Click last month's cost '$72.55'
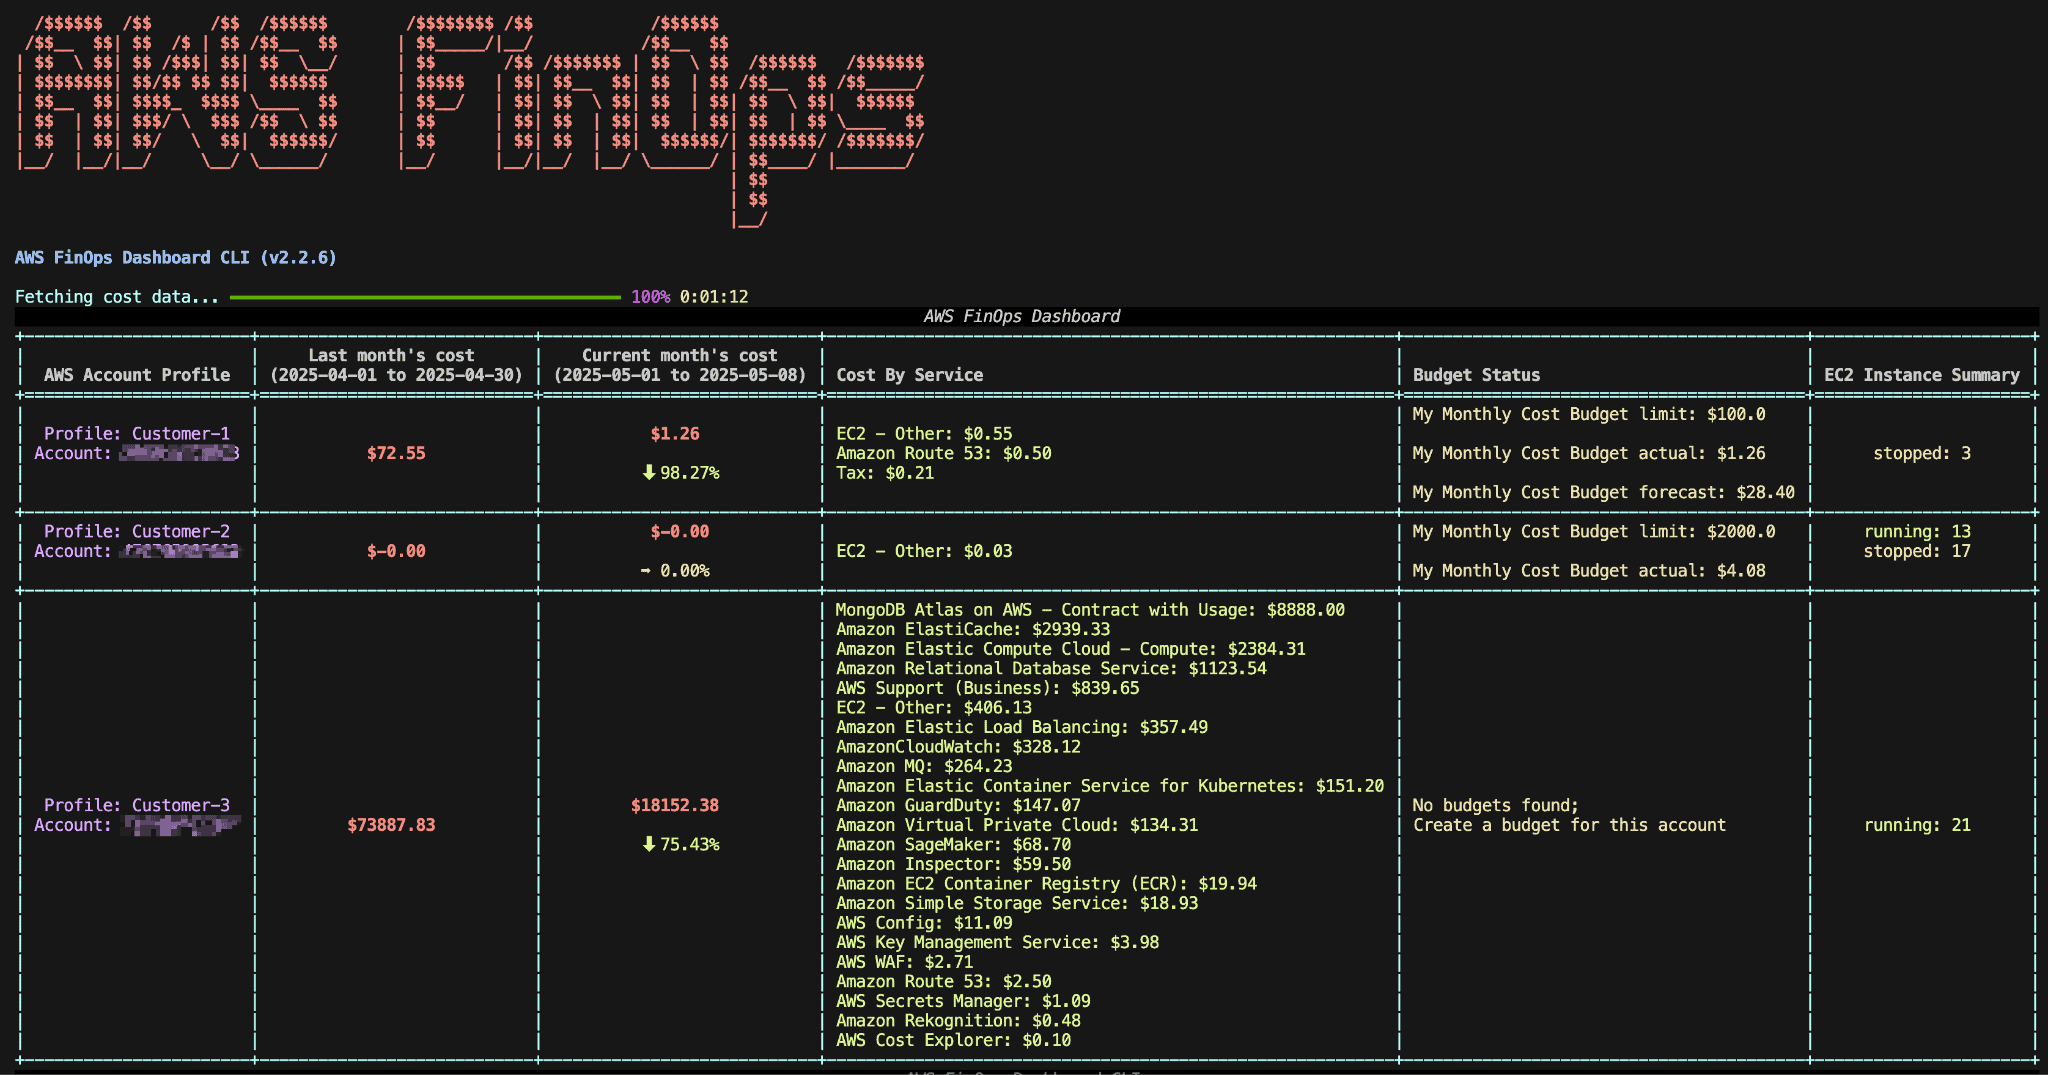 (x=396, y=453)
